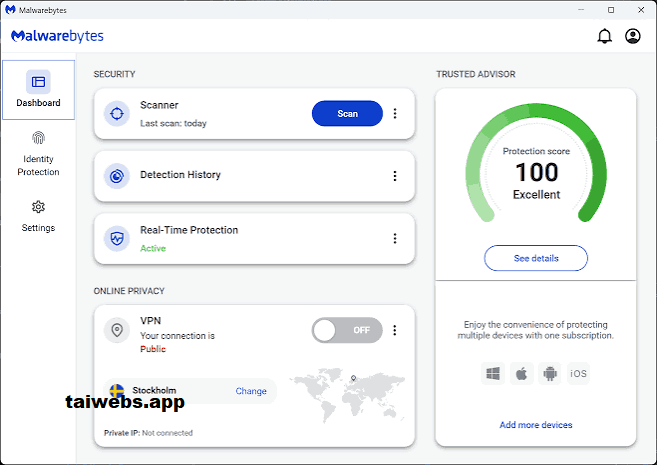The width and height of the screenshot is (657, 465).
Task: Click Add more devices link
Action: 536,425
